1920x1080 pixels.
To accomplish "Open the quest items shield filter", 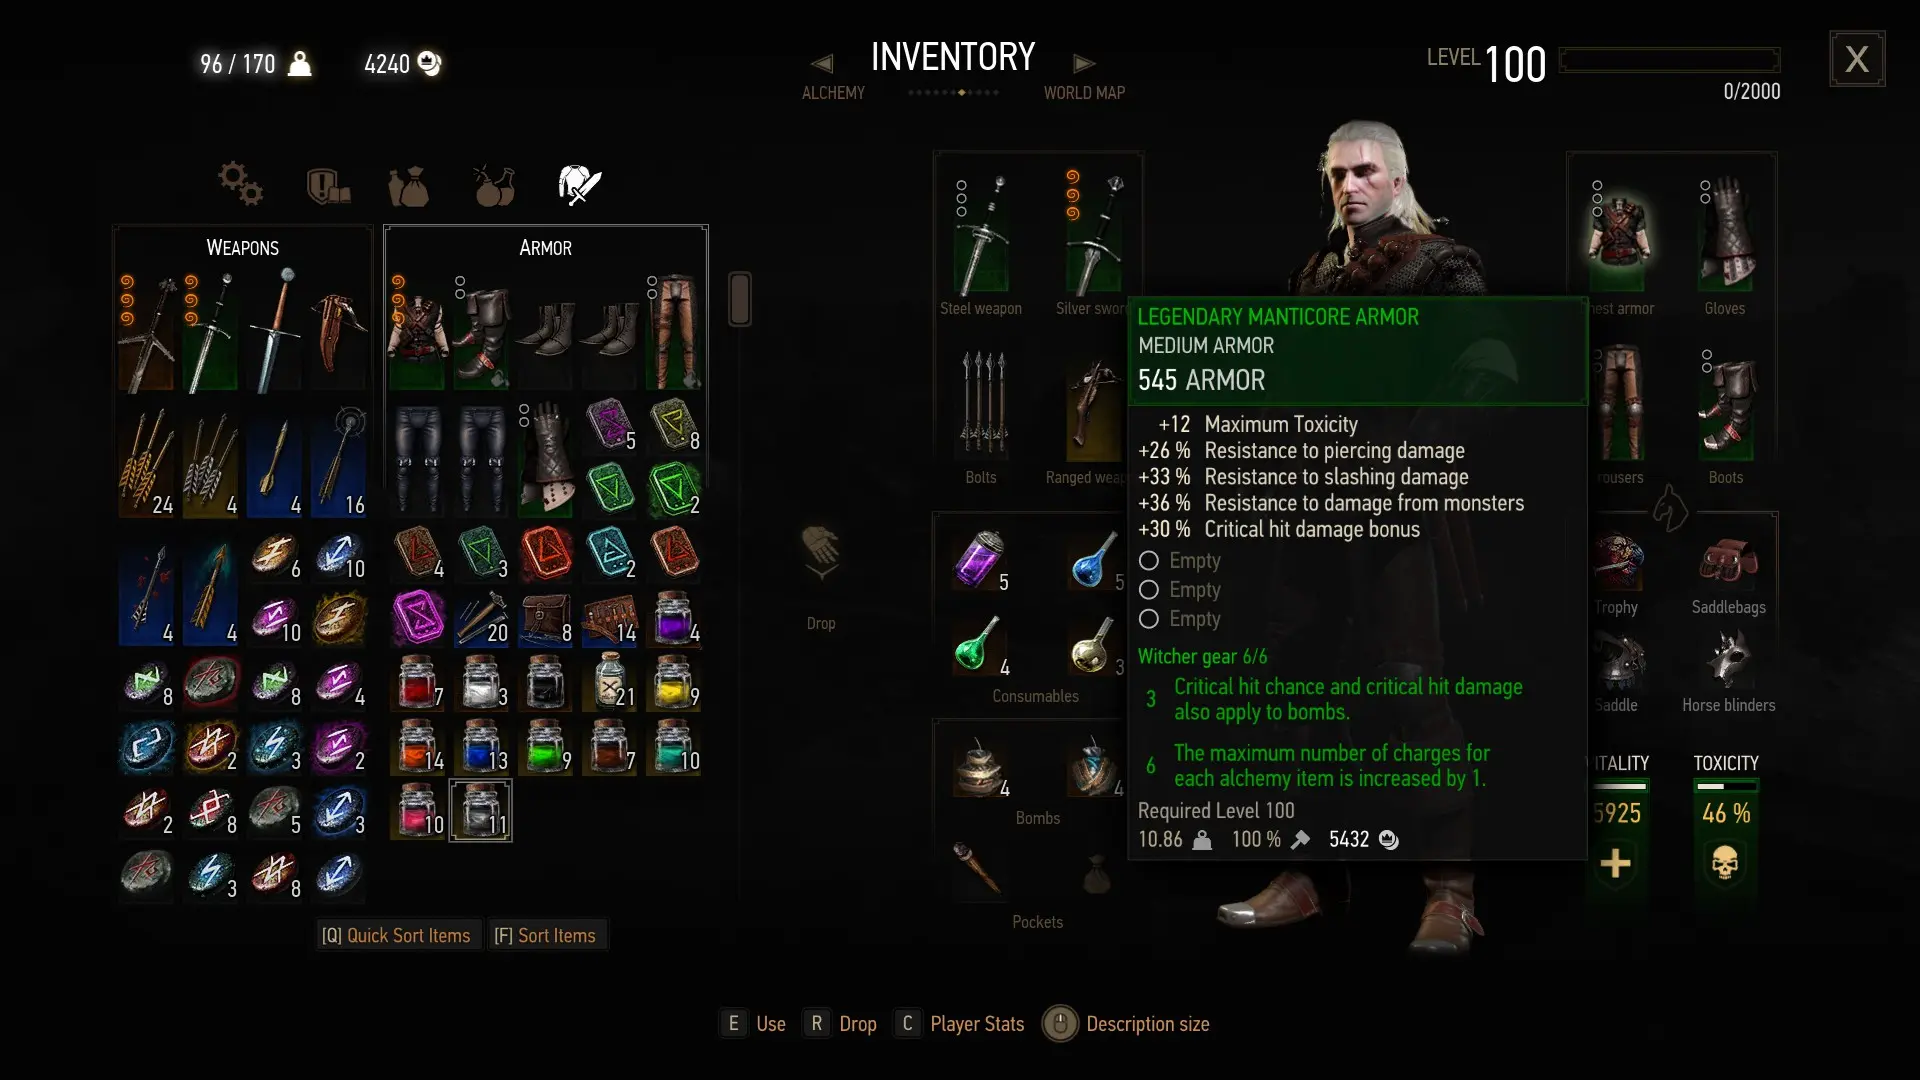I will coord(327,186).
